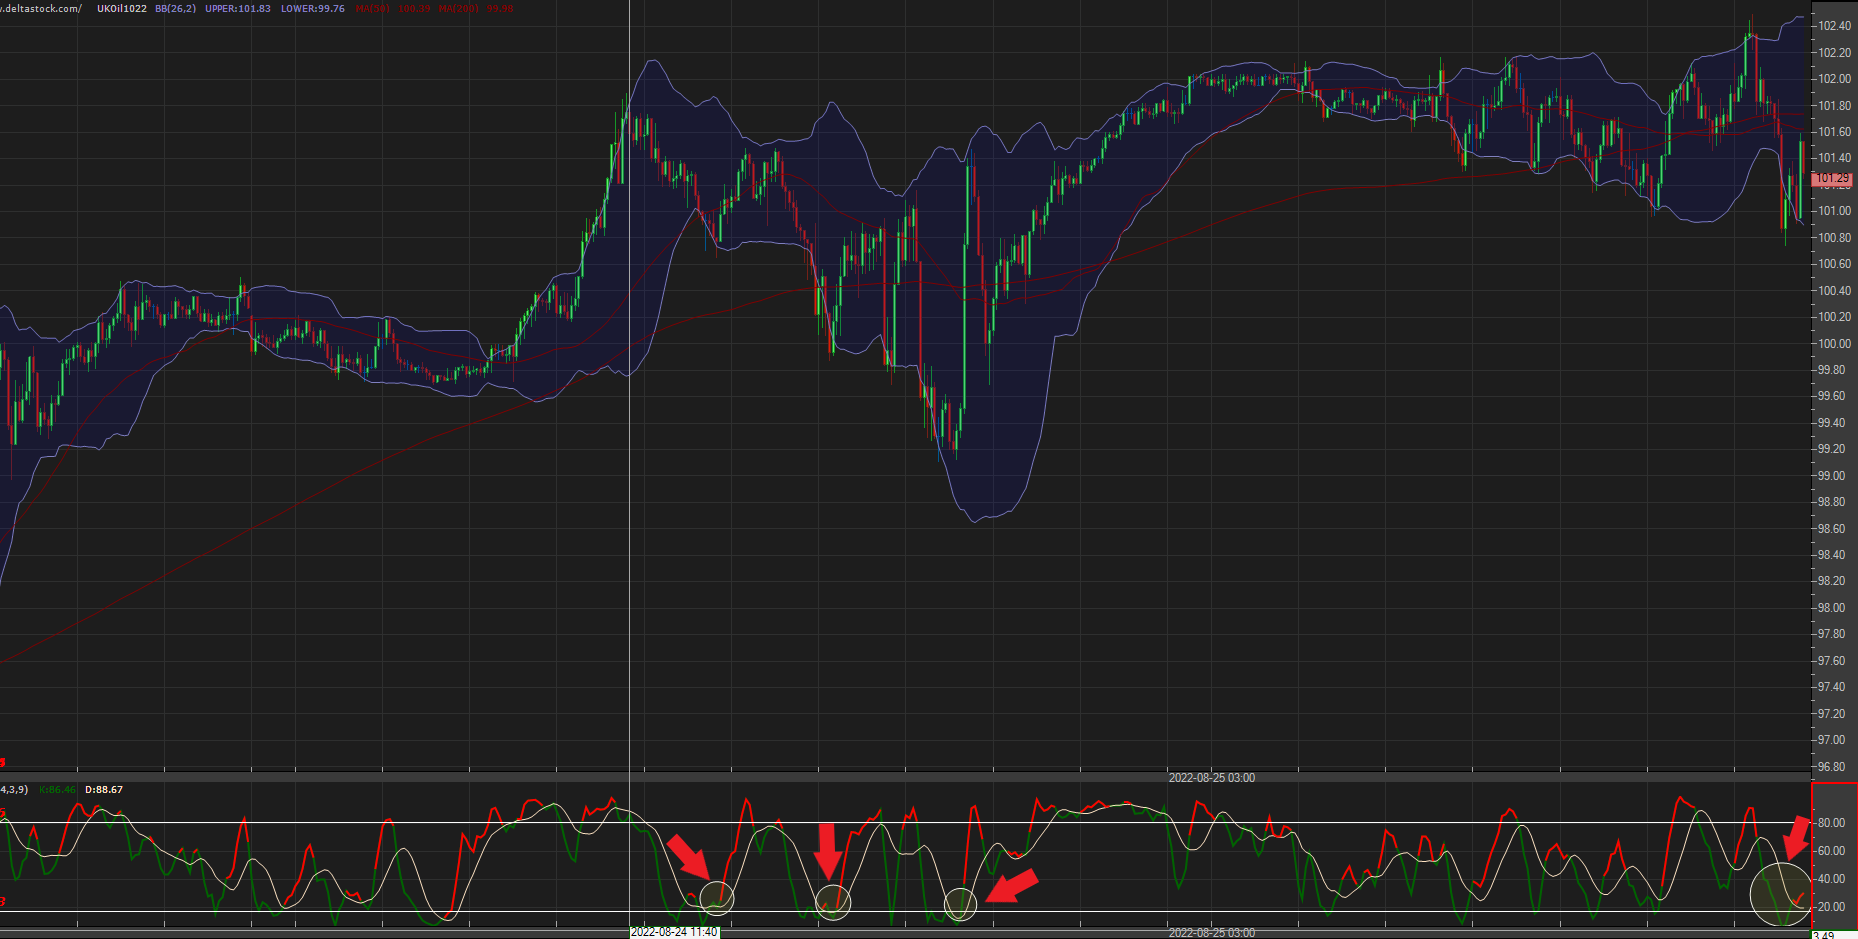Click the 101.60 price axis label

click(x=1834, y=132)
